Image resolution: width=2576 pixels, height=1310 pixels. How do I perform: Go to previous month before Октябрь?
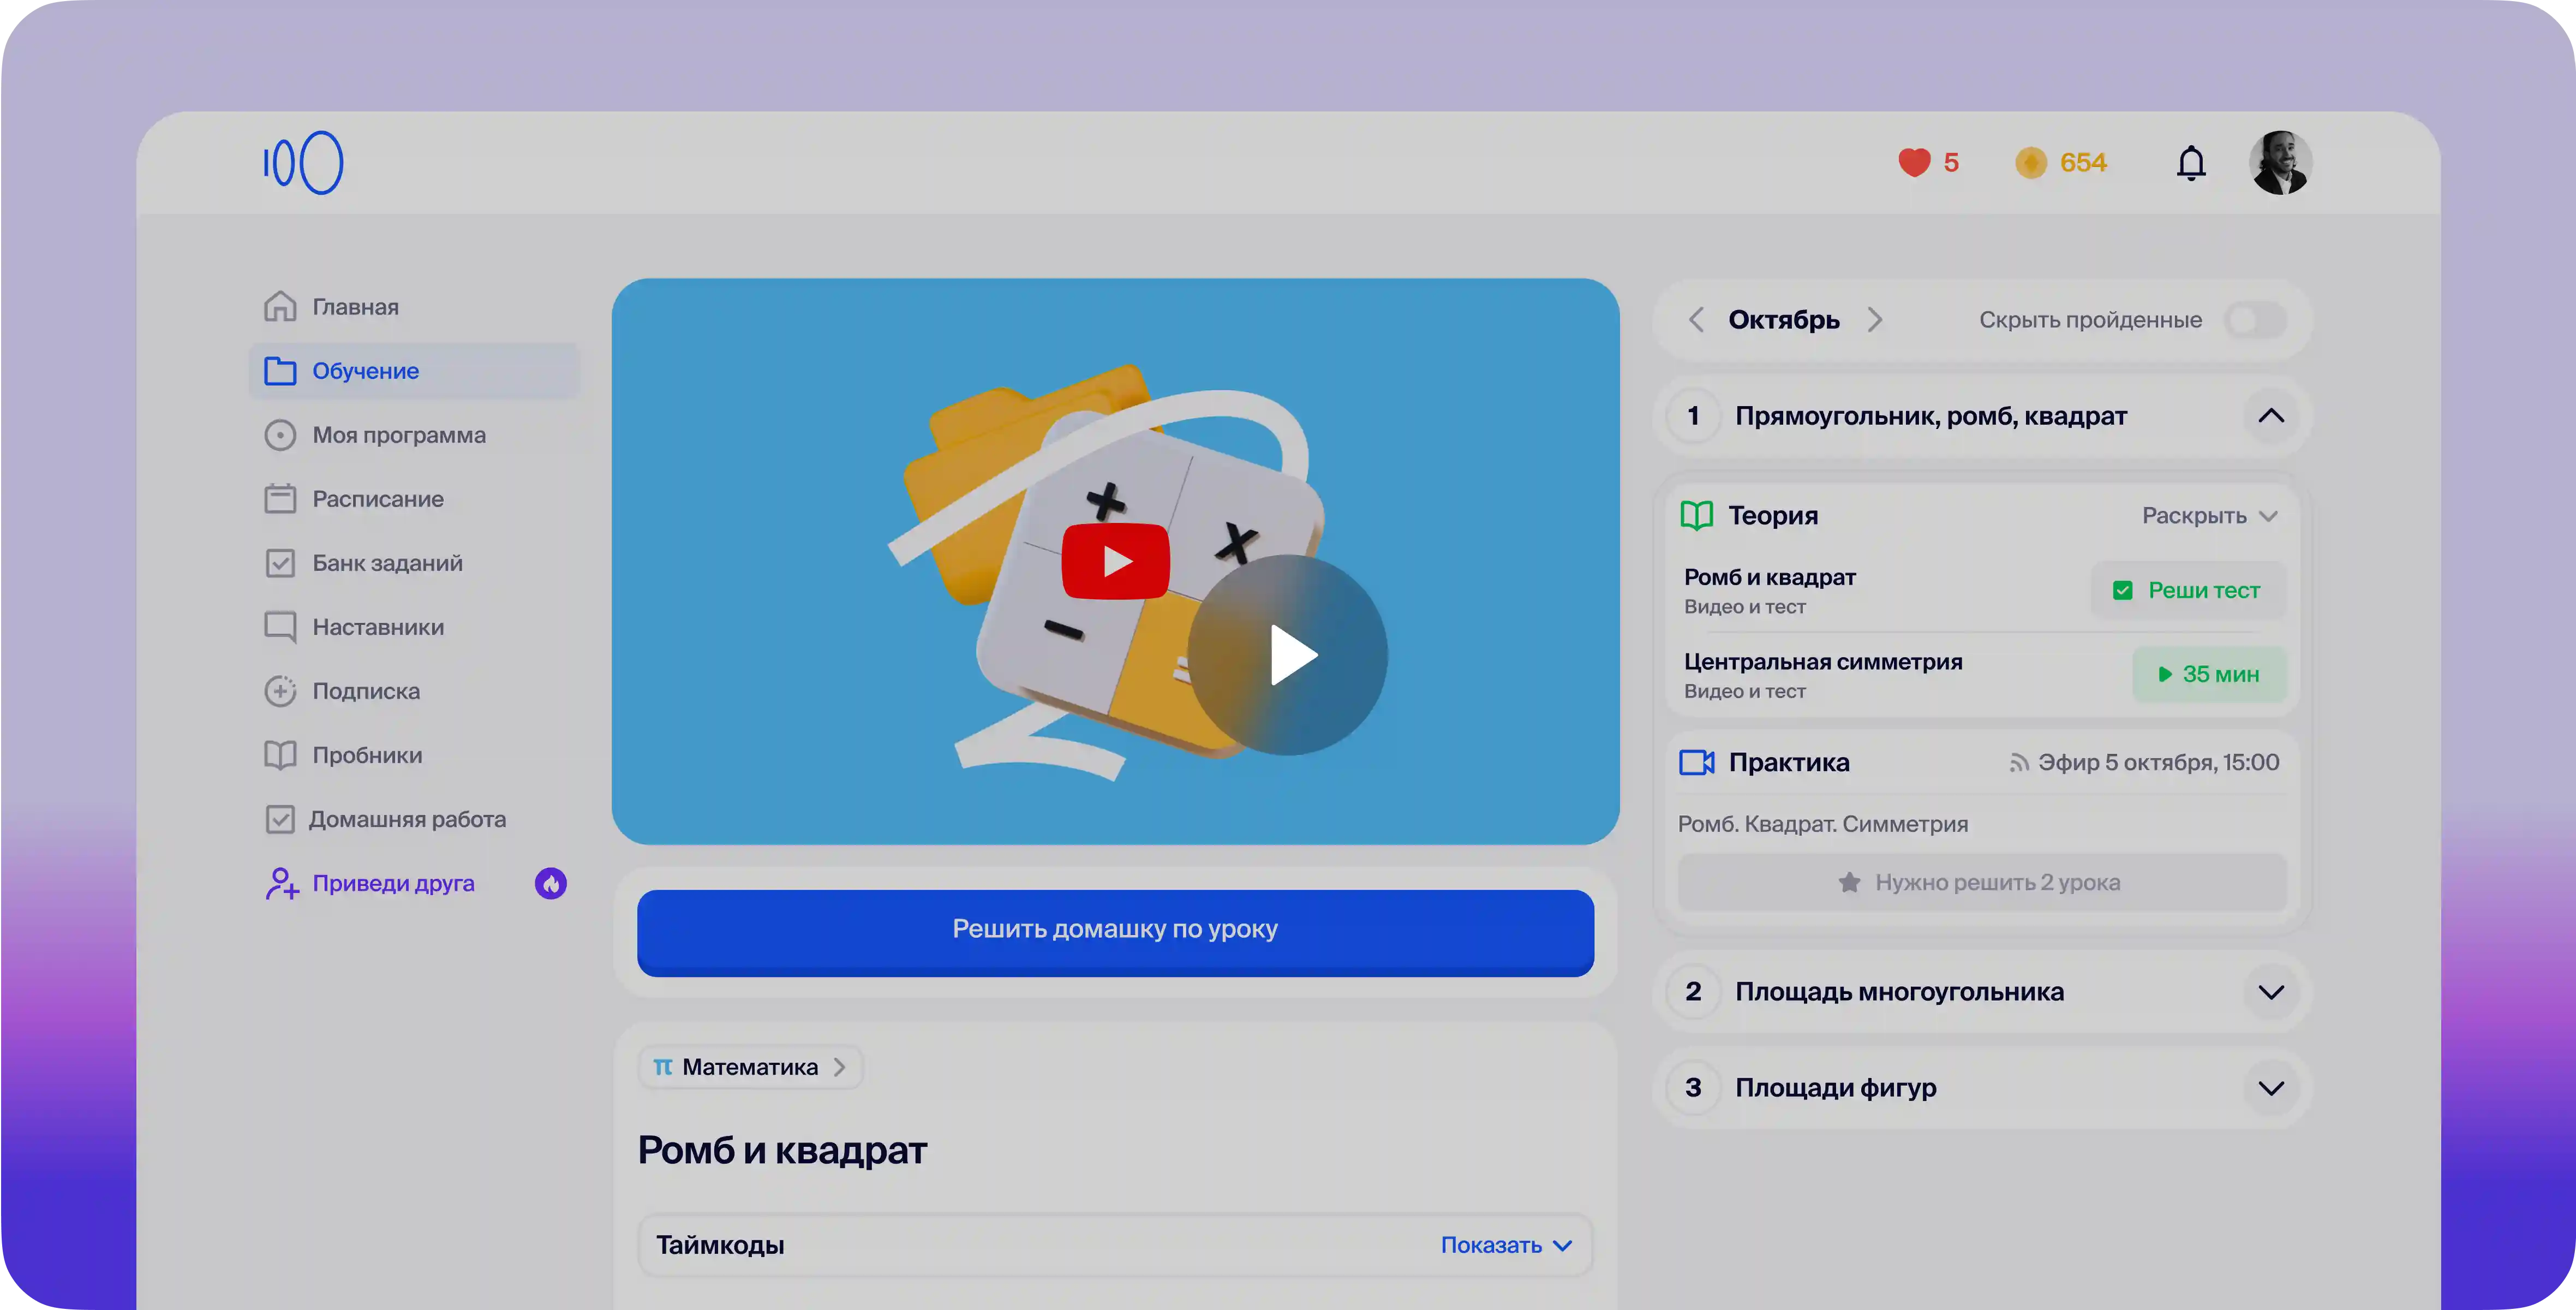pyautogui.click(x=1696, y=319)
